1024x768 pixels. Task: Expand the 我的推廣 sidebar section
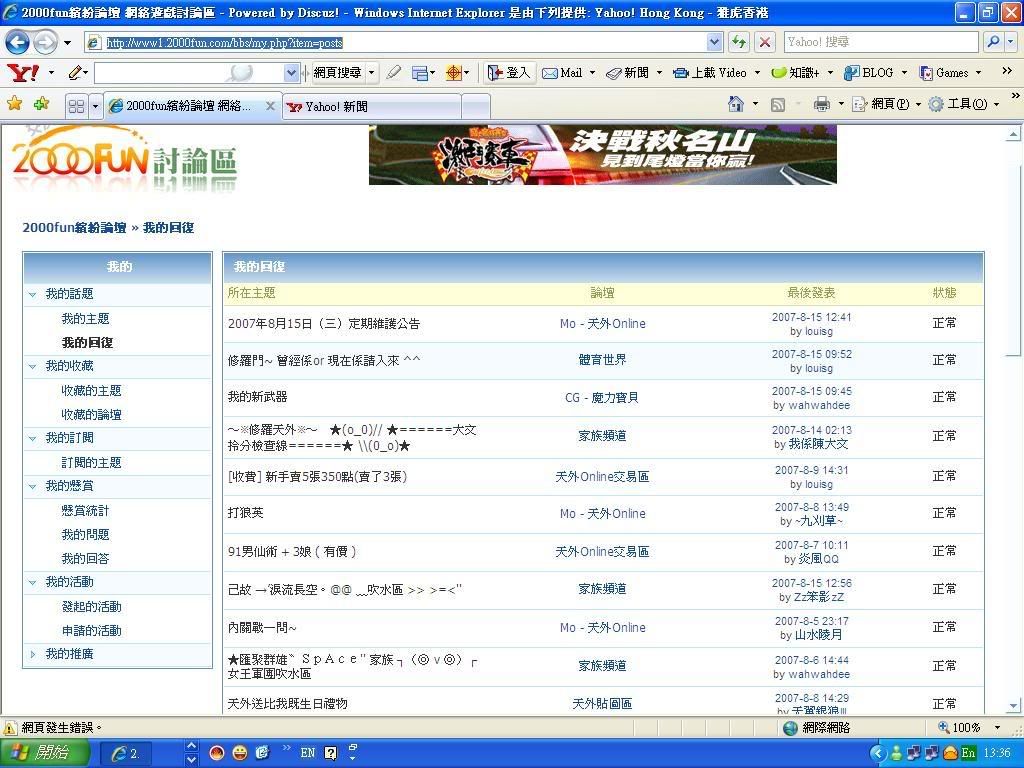coord(33,654)
